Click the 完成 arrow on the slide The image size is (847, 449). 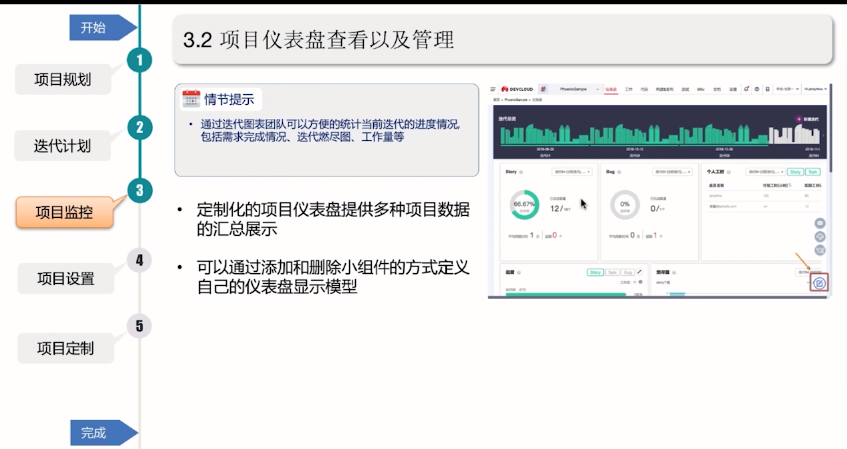pyautogui.click(x=103, y=433)
